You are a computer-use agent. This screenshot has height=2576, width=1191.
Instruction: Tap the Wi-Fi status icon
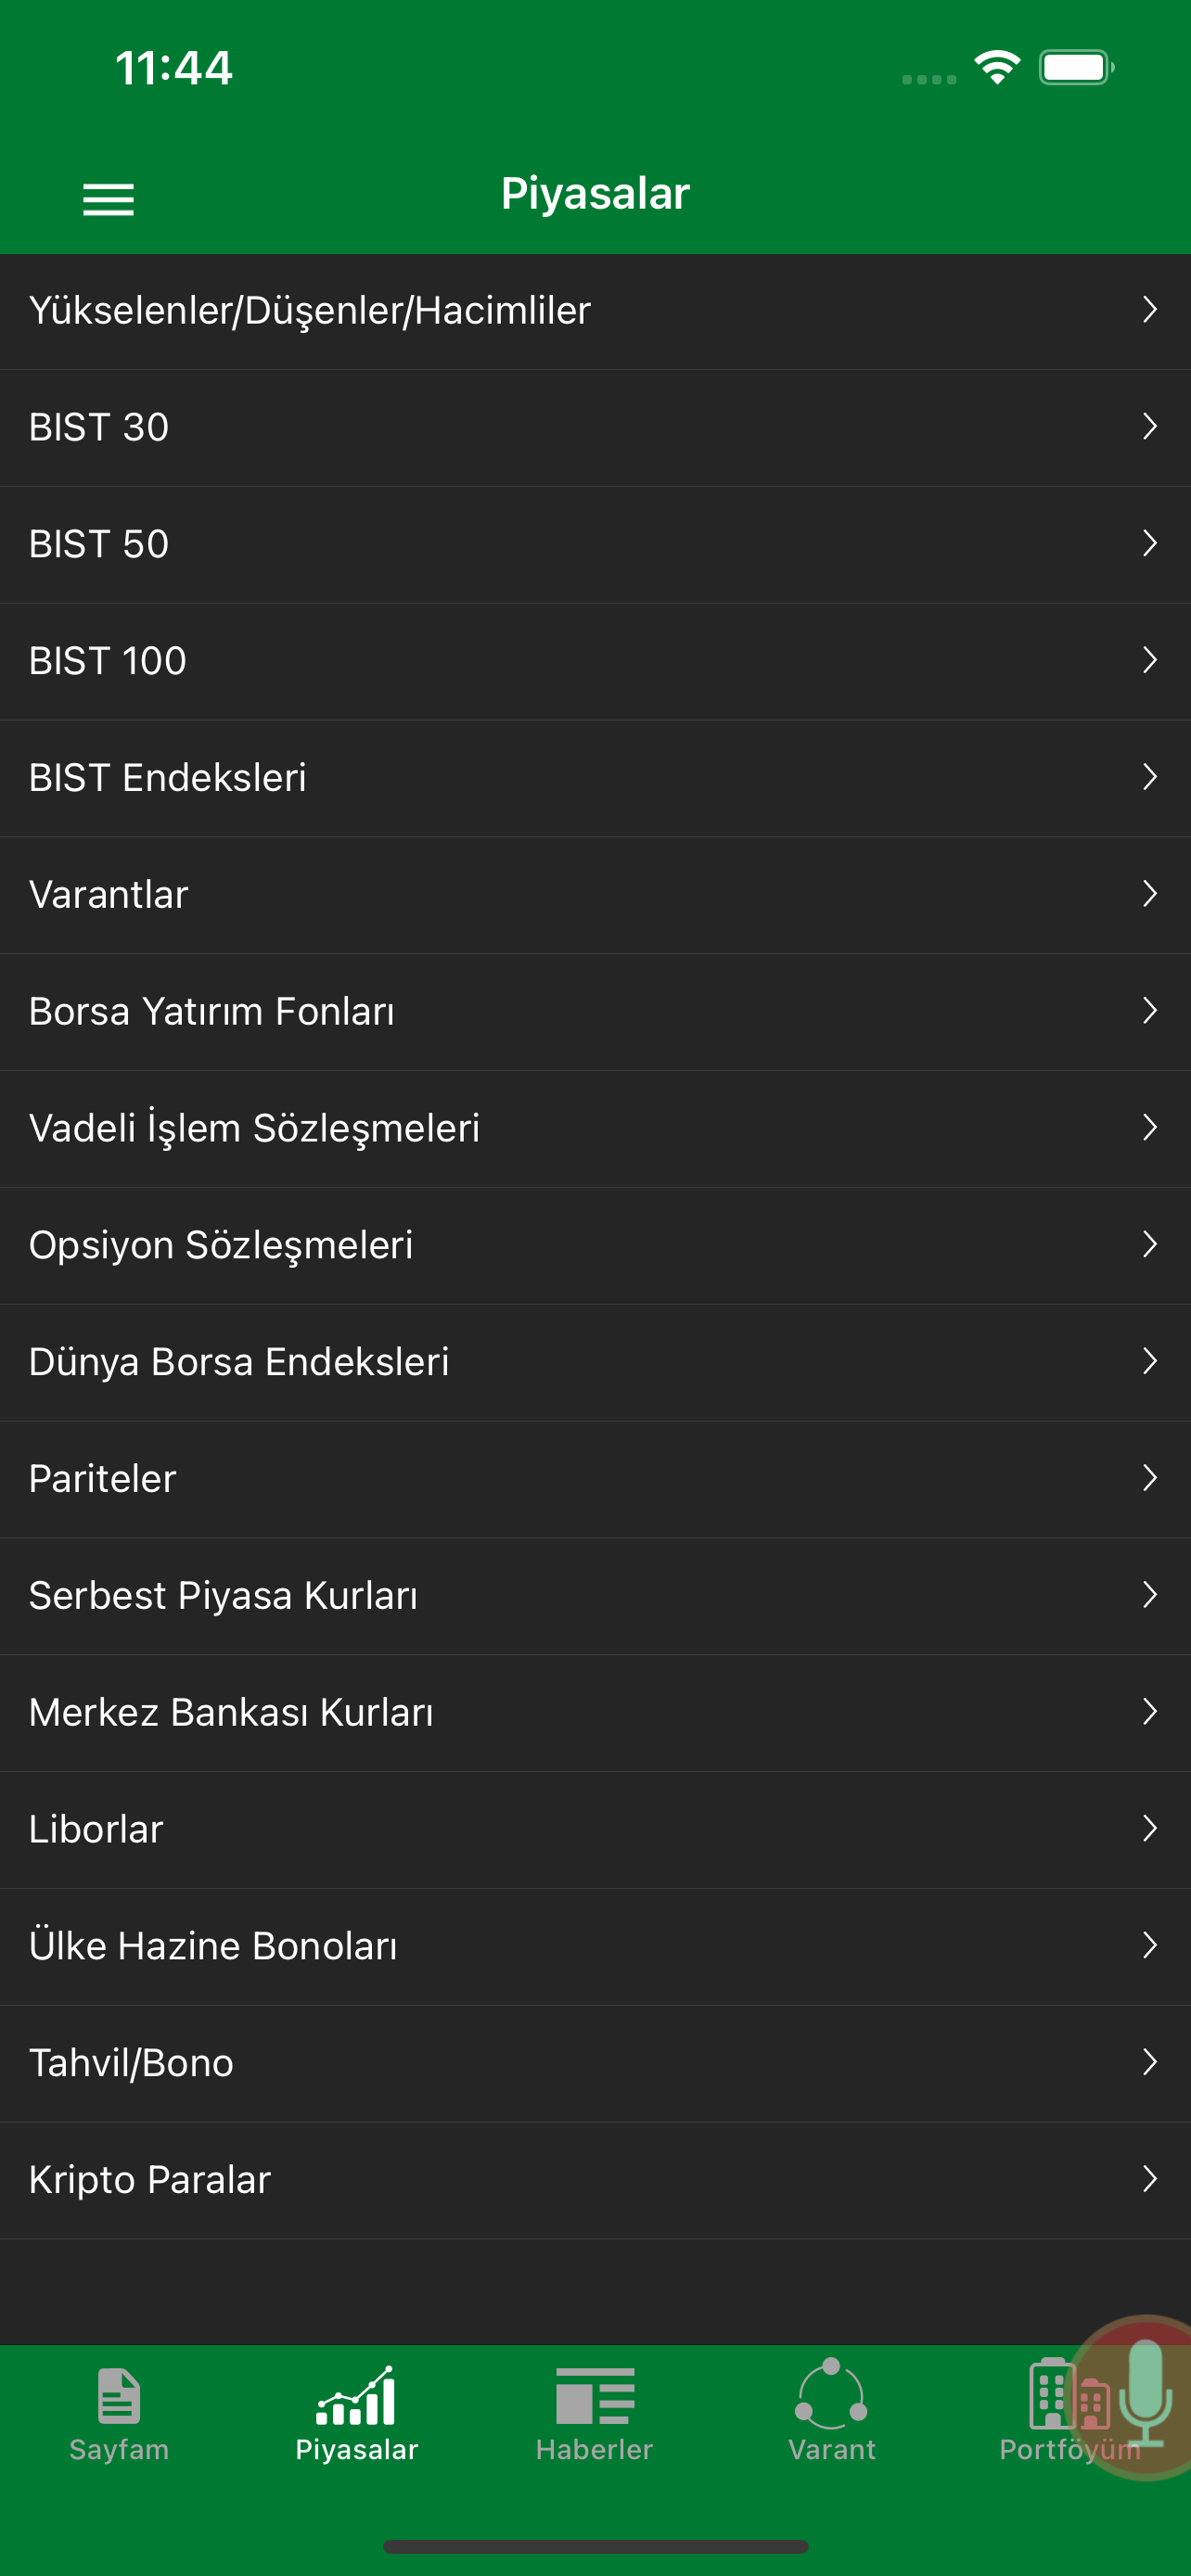click(x=997, y=68)
